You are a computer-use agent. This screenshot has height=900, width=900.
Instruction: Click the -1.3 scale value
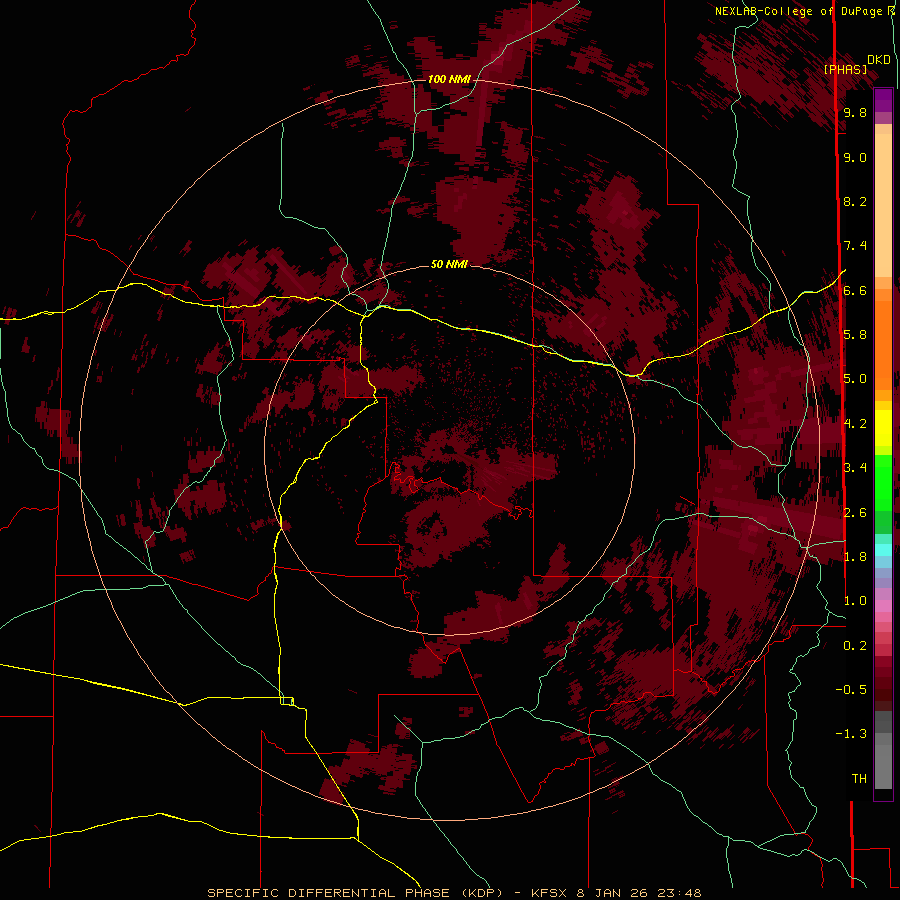851,734
